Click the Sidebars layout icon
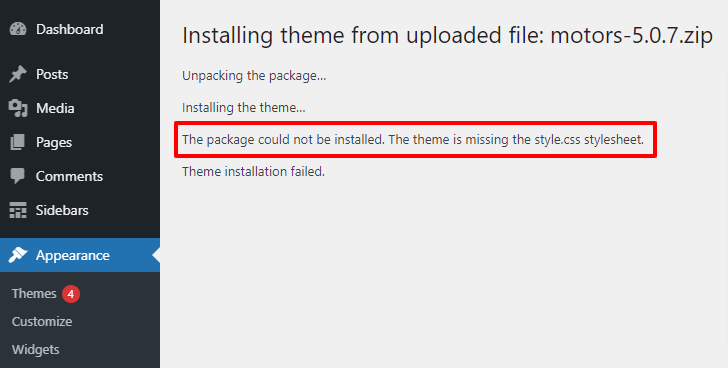 pos(18,210)
